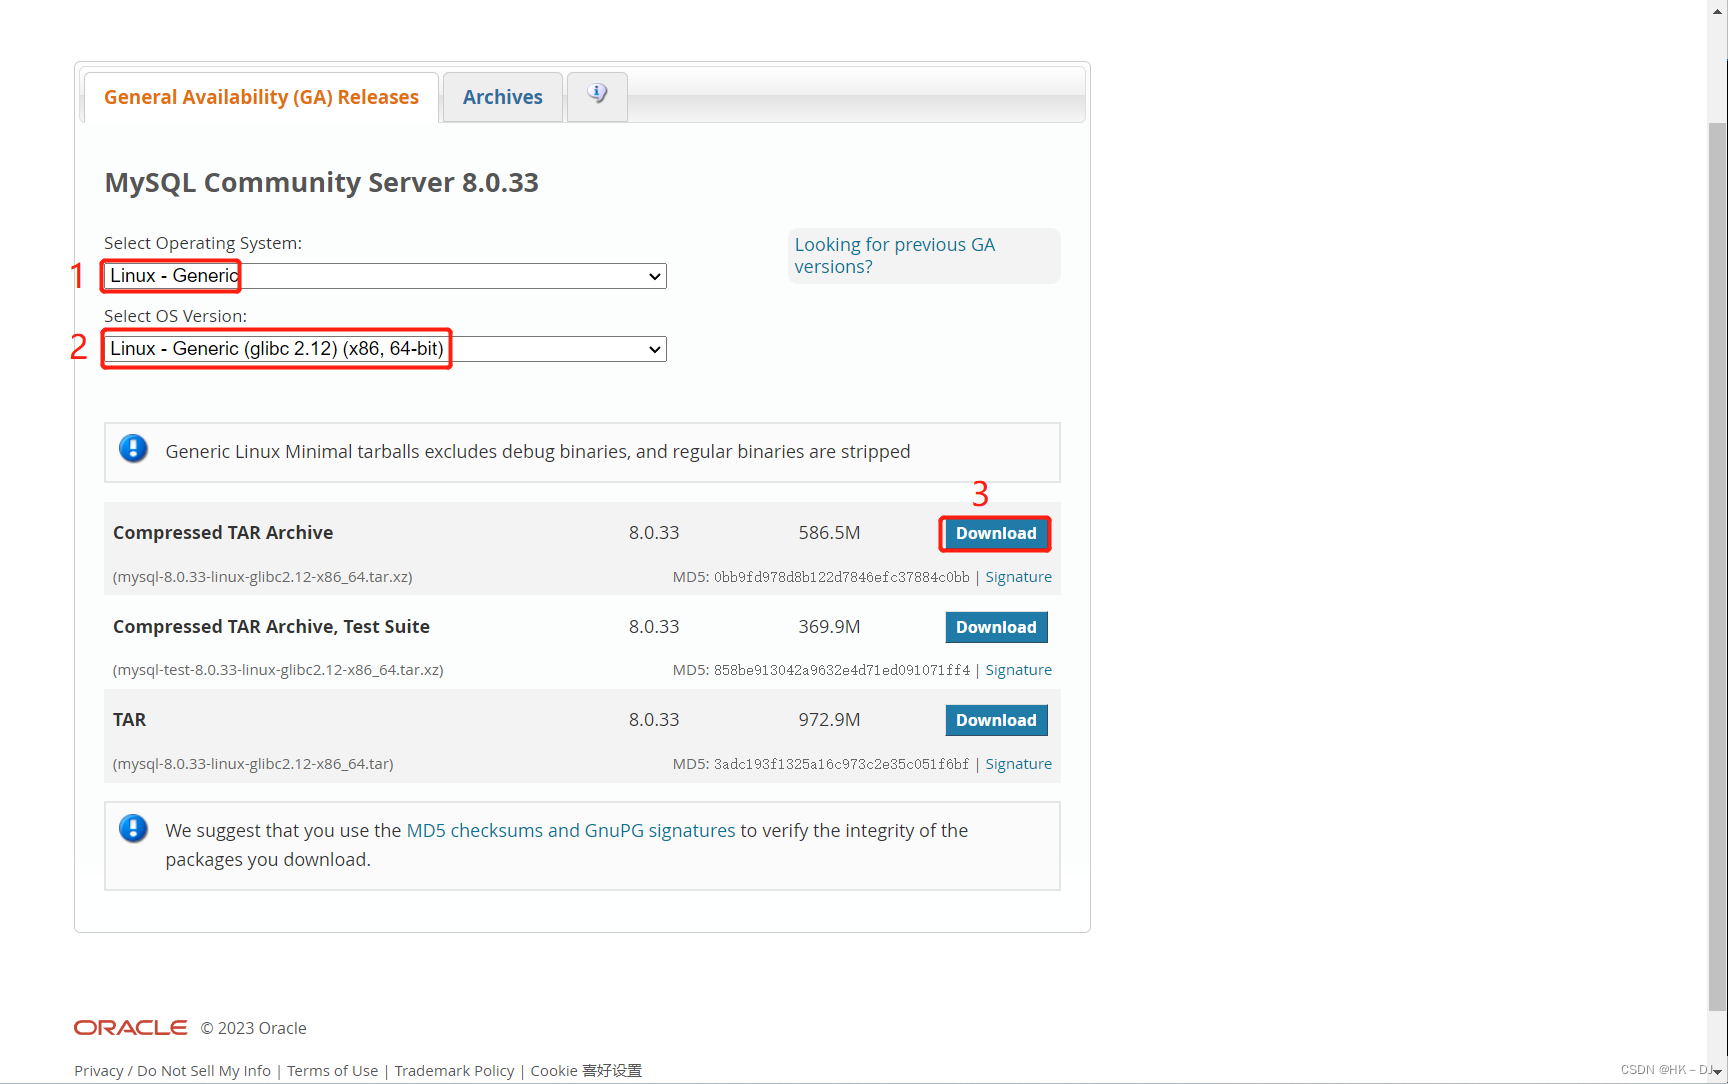Open the Signature link for Compressed TAR Archive
This screenshot has height=1084, width=1728.
(1018, 576)
